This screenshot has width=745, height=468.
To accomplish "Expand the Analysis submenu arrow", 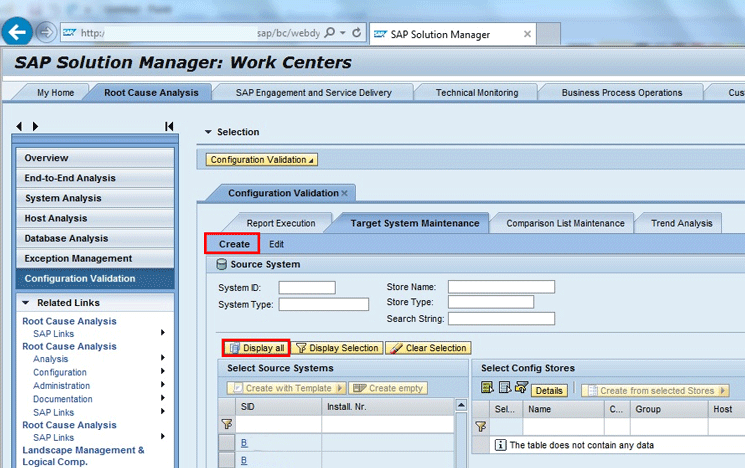I will (162, 358).
